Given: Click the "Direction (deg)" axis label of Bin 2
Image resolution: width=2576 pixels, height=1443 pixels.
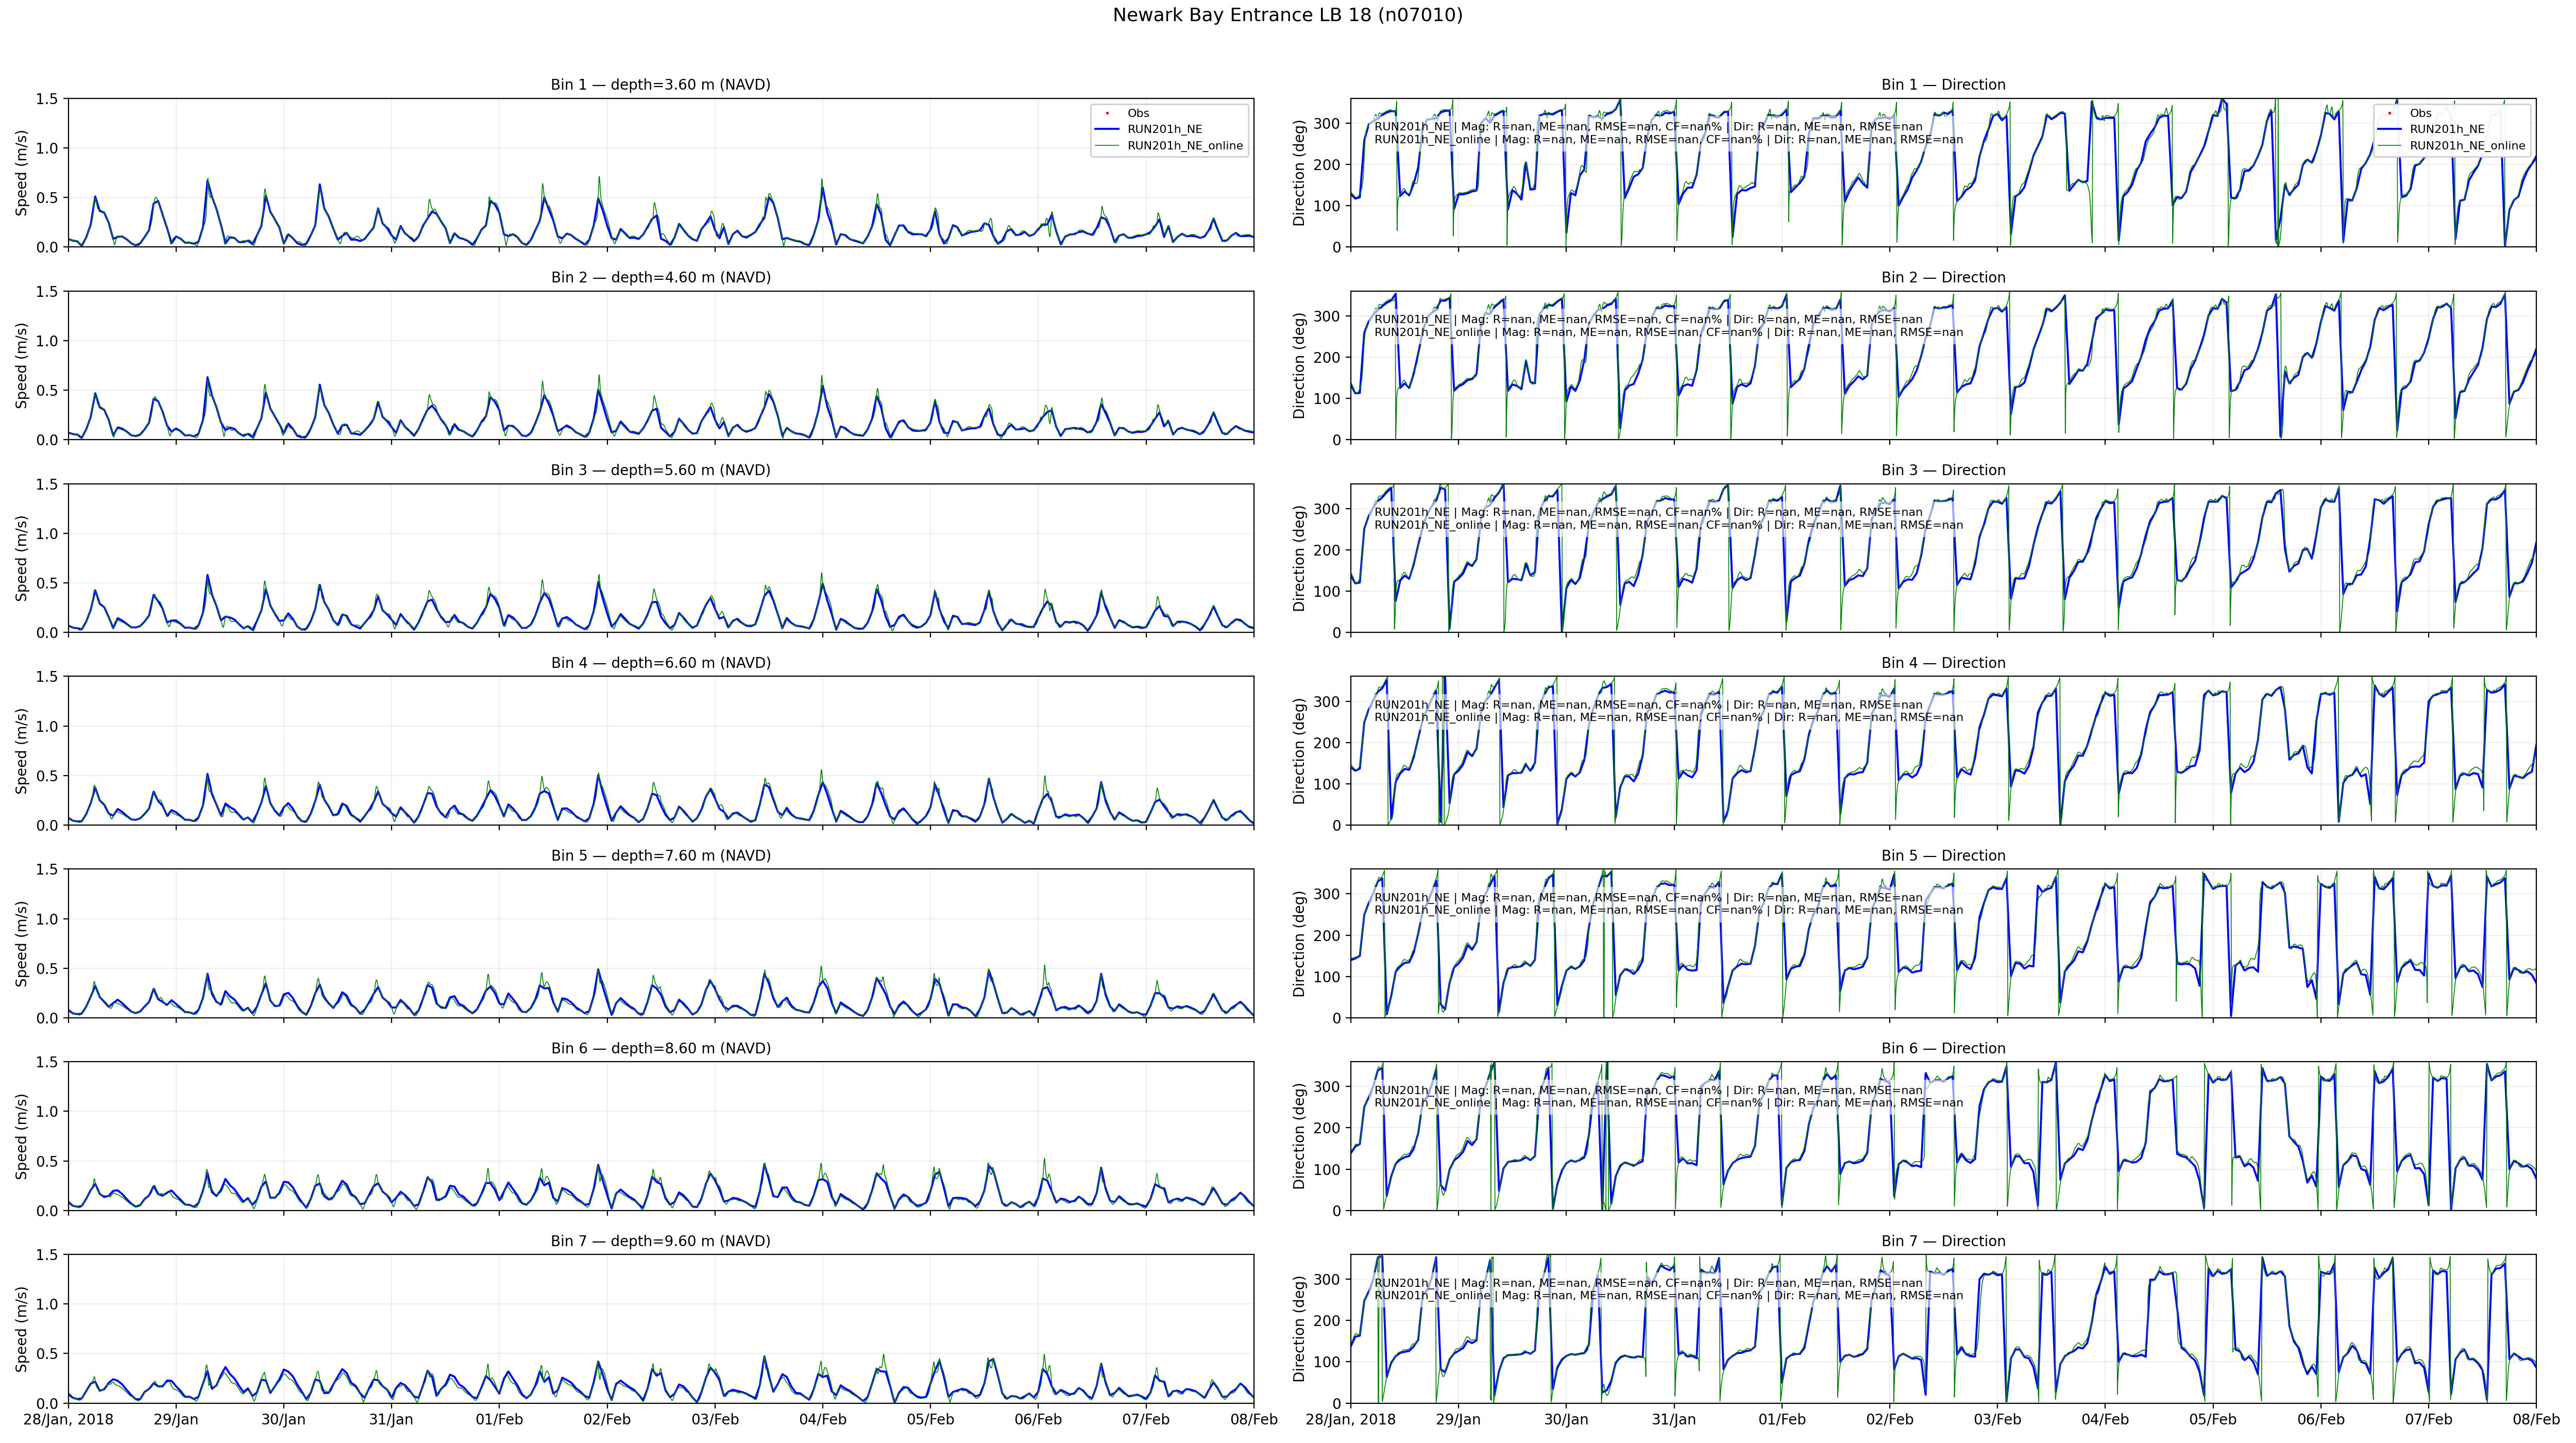Looking at the screenshot, I should 1300,366.
